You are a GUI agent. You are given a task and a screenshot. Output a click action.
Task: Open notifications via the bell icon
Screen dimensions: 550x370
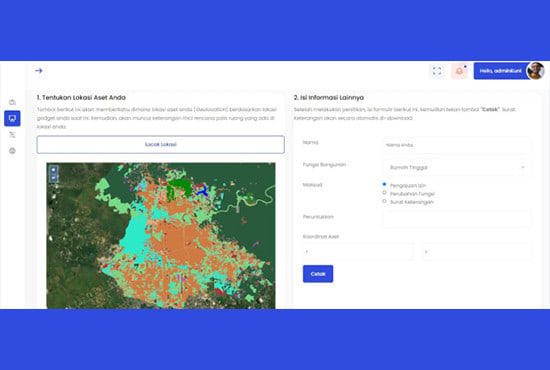click(459, 71)
